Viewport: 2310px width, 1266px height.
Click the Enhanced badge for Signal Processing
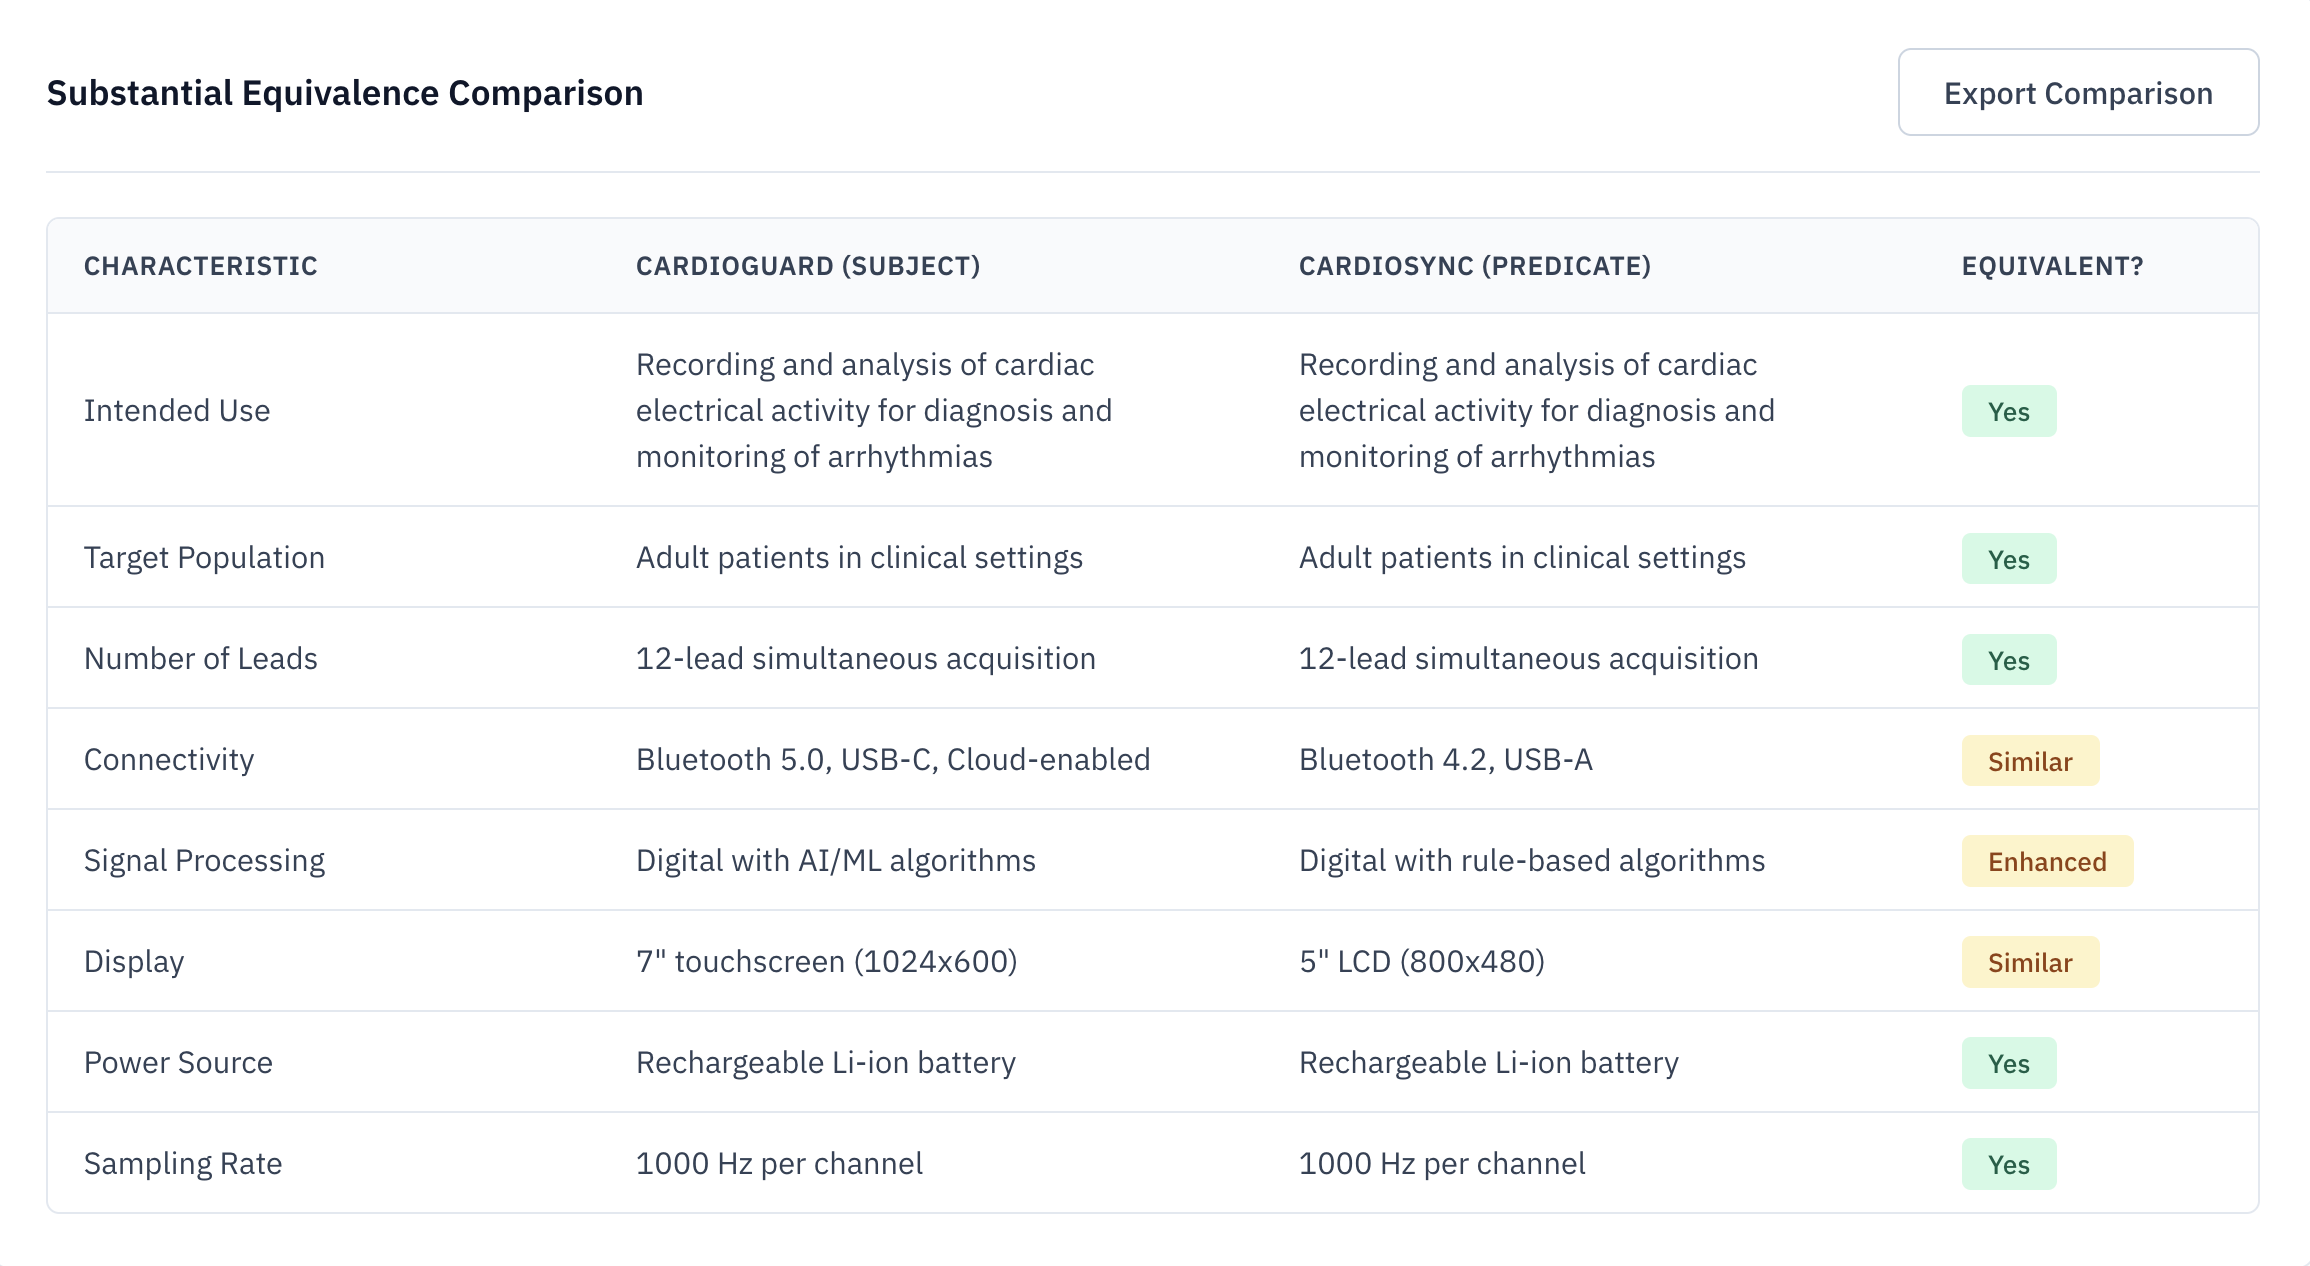click(2046, 862)
